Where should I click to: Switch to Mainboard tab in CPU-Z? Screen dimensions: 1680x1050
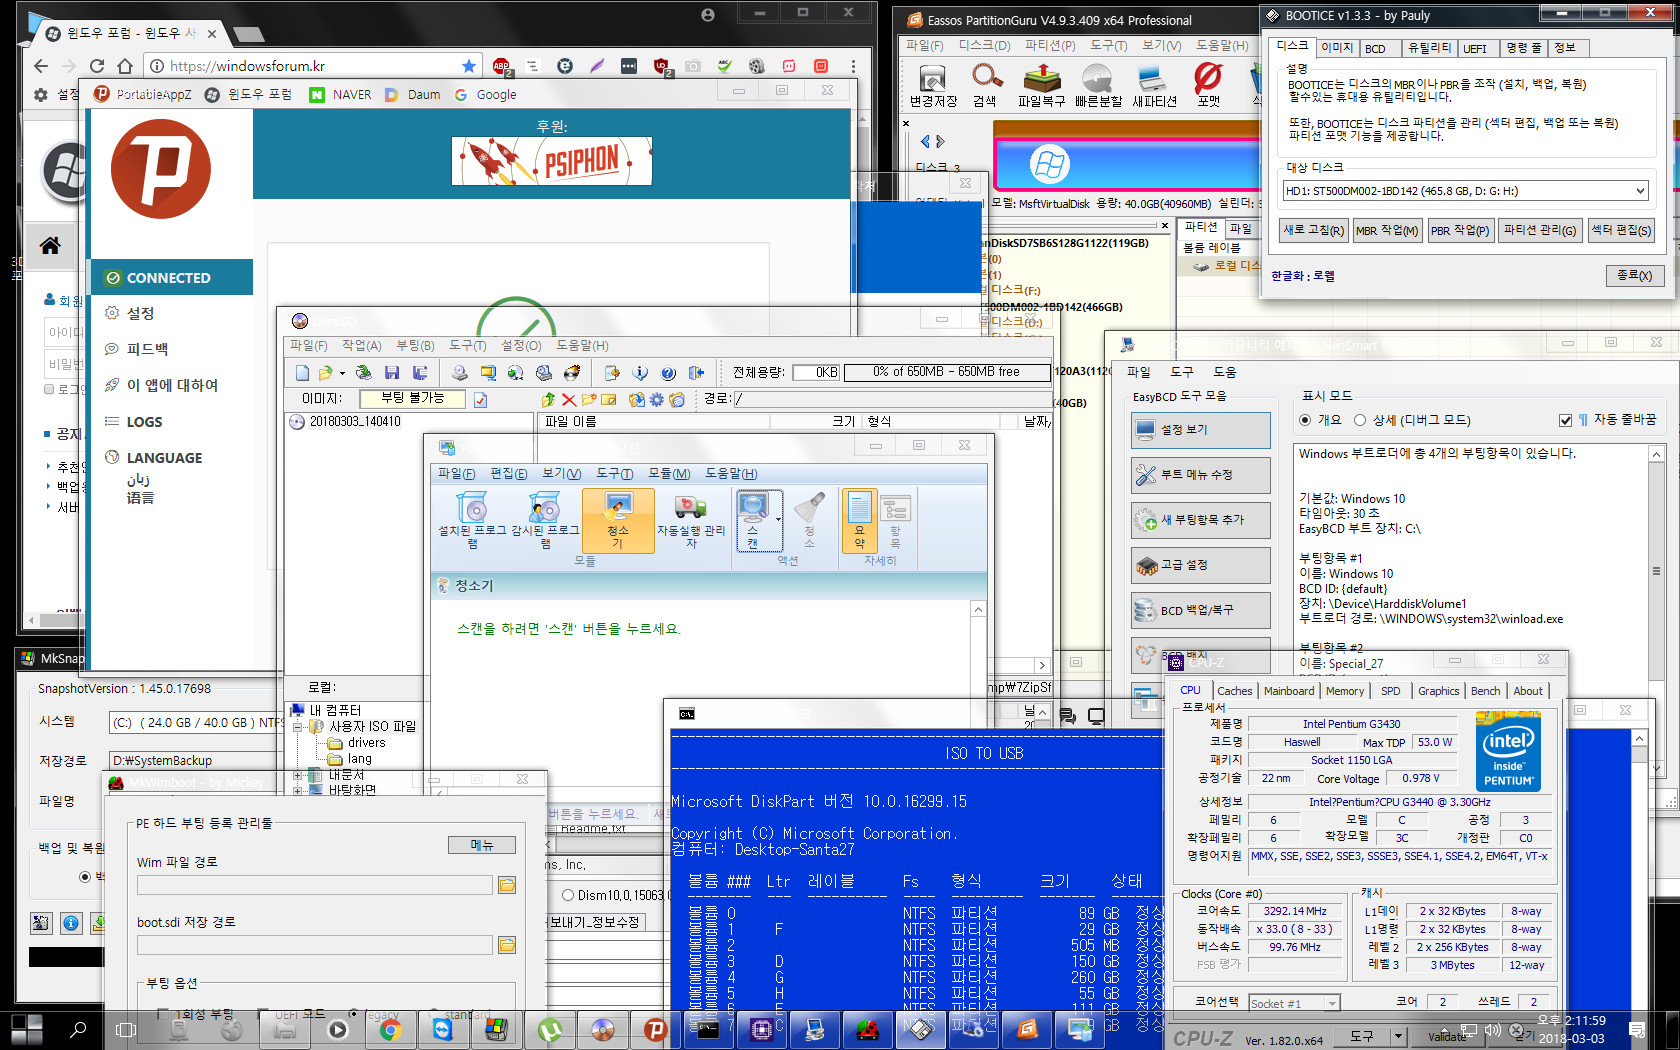[1289, 691]
